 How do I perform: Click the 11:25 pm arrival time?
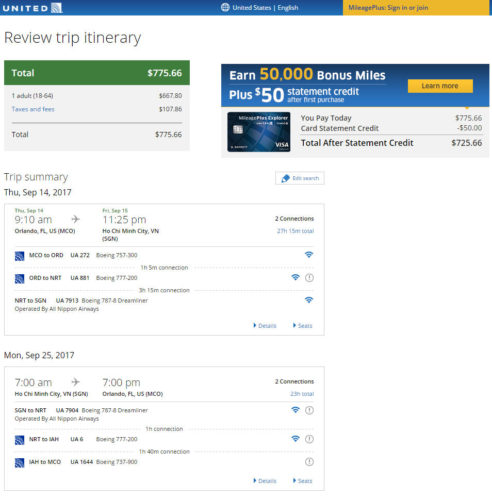124,220
